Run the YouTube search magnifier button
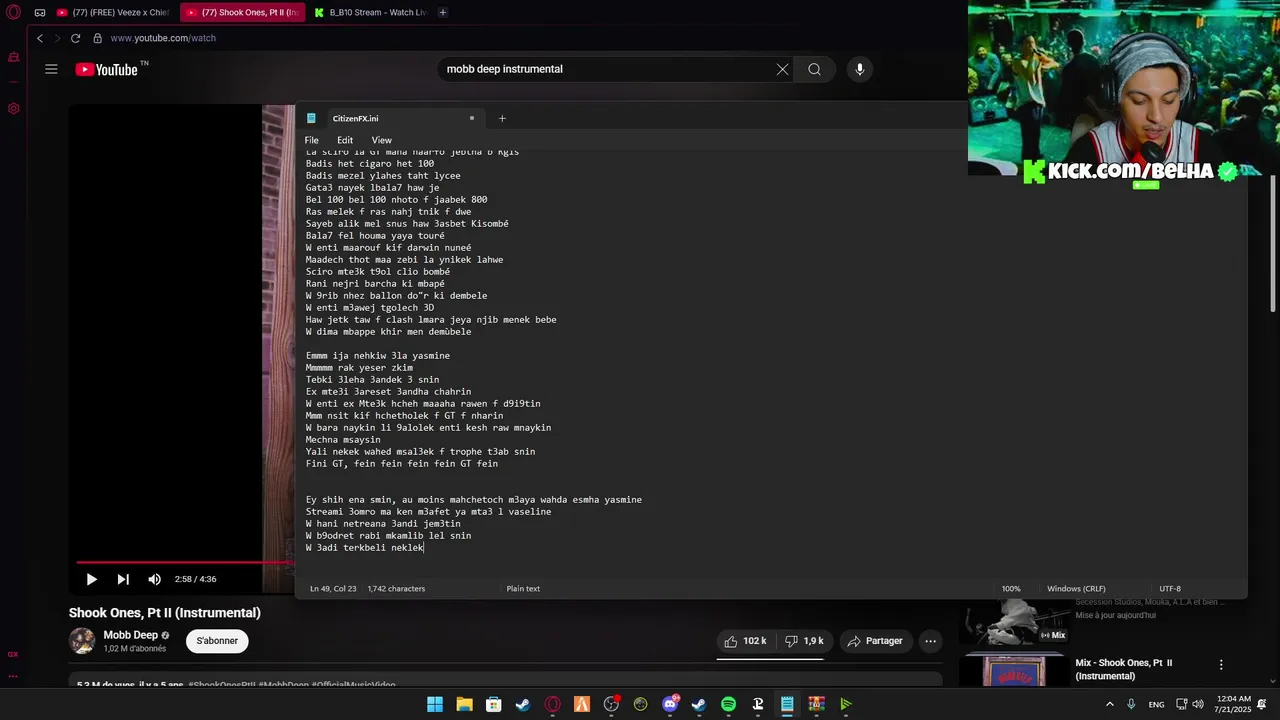Image resolution: width=1280 pixels, height=720 pixels. point(815,69)
